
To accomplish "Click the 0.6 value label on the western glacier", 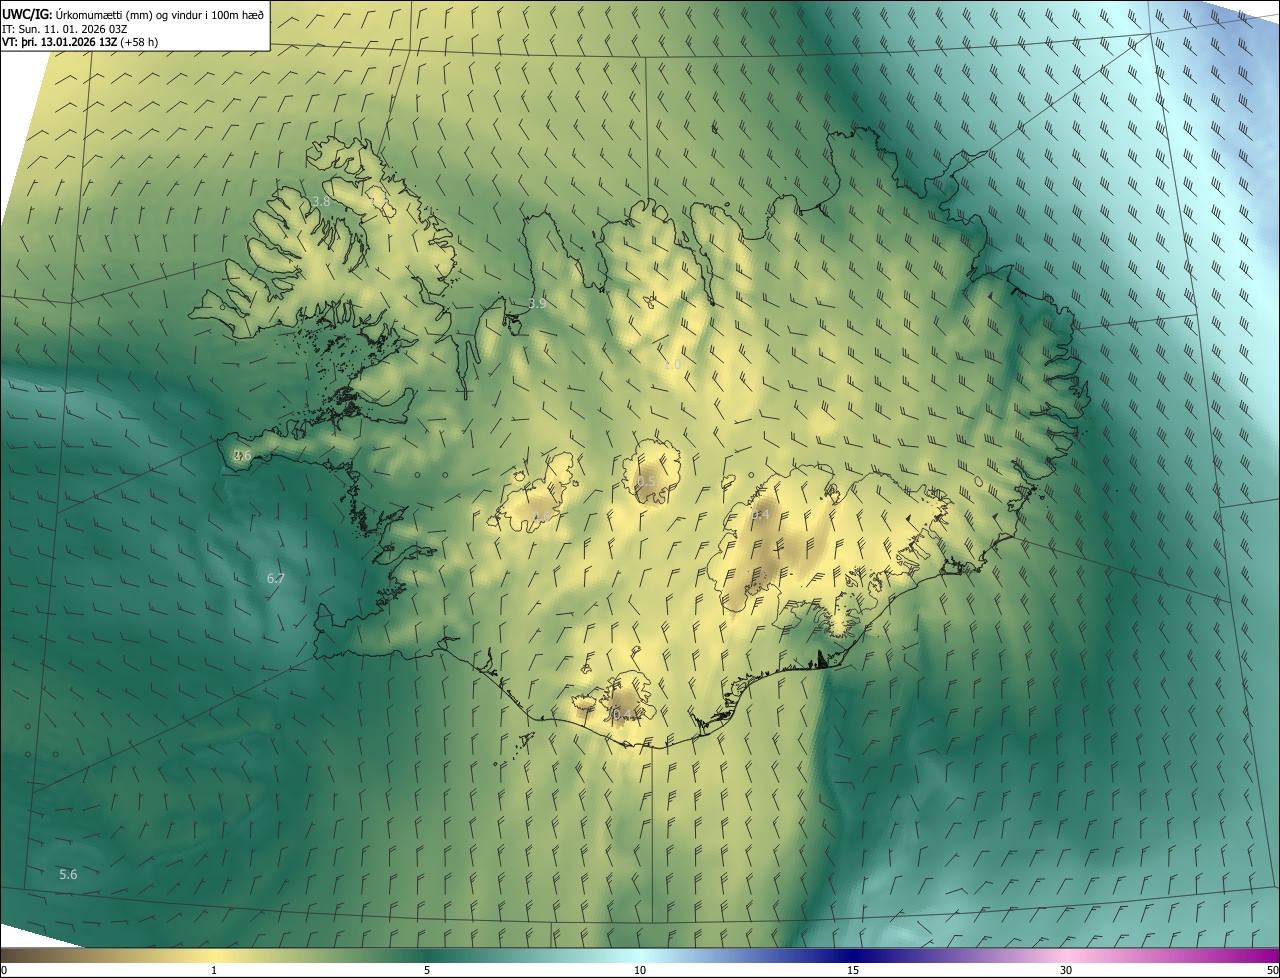I will 541,517.
